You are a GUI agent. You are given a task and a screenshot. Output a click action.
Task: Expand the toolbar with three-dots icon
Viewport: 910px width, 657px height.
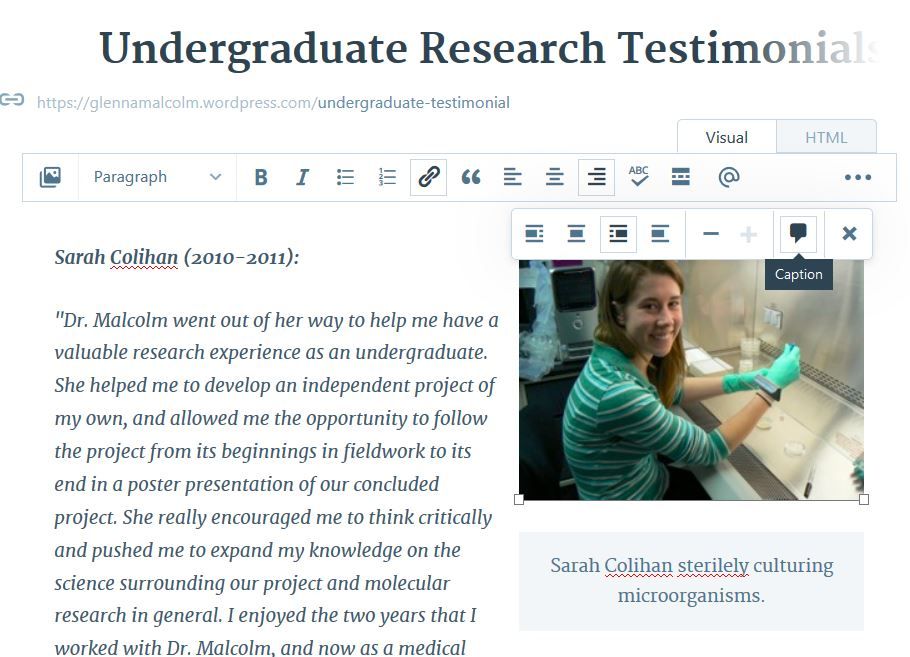858,178
